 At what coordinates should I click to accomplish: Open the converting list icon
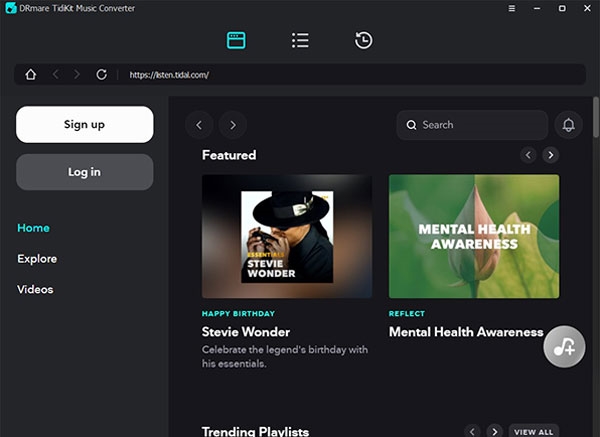point(300,40)
